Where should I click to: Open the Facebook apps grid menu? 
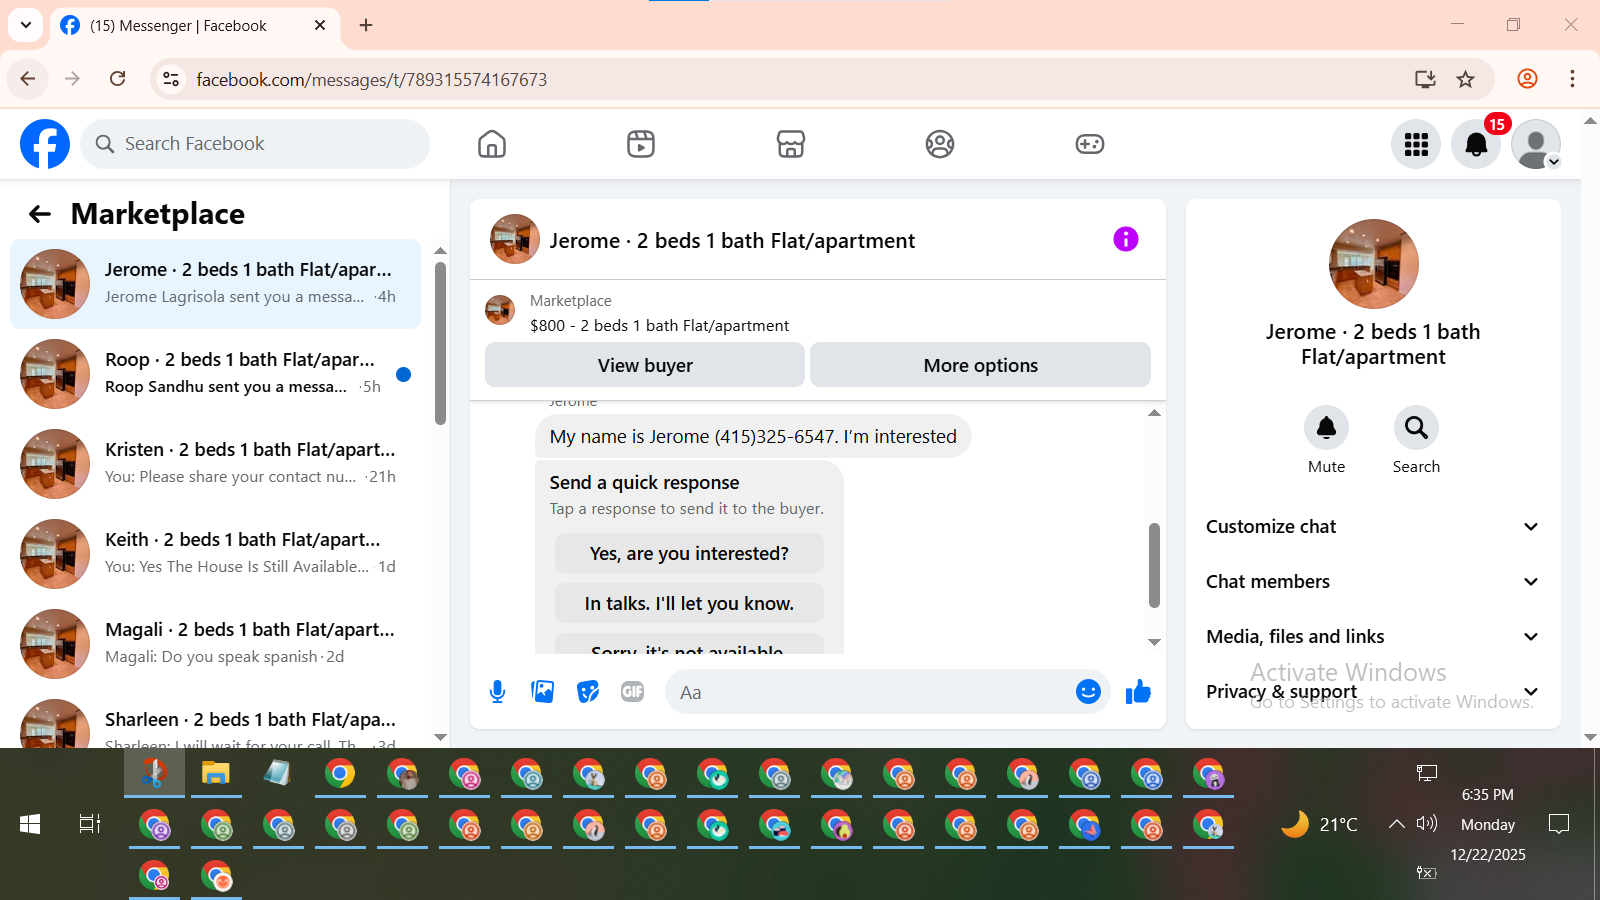click(1416, 144)
